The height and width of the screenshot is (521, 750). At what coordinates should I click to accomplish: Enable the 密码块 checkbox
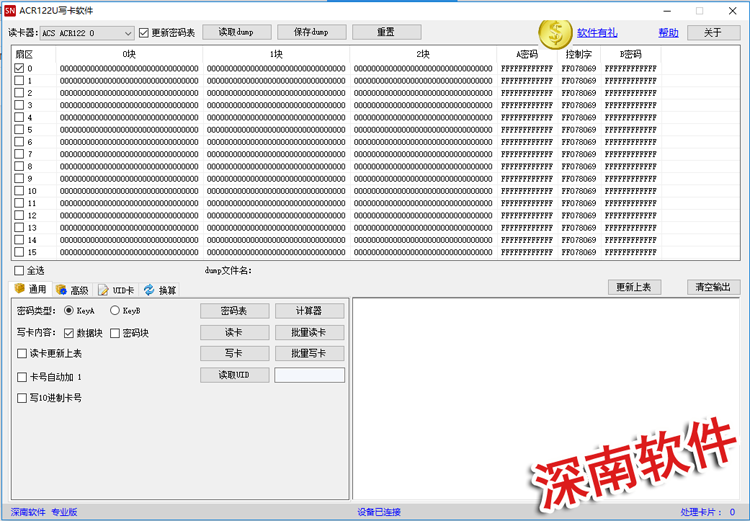(115, 333)
